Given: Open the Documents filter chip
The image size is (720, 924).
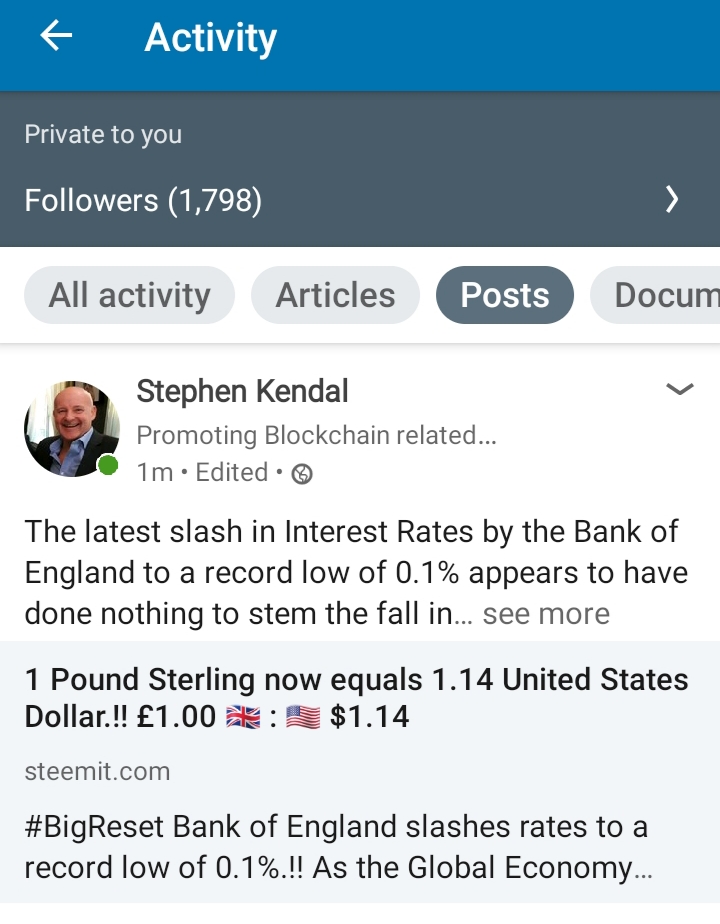Looking at the screenshot, I should click(x=655, y=295).
